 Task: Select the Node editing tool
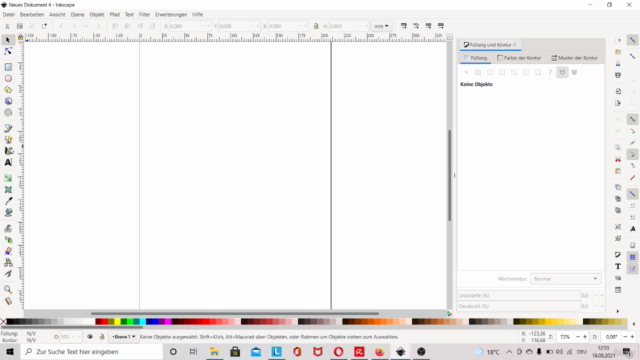pos(8,51)
